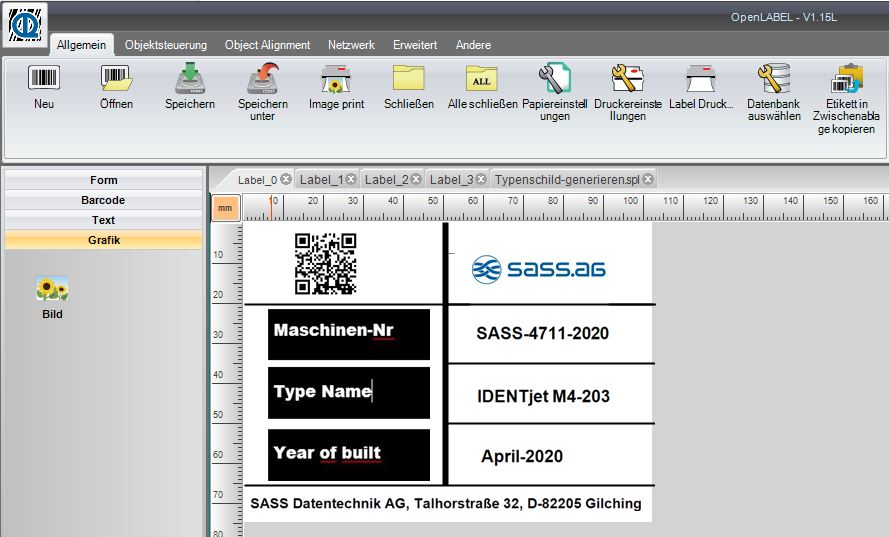889x537 pixels.
Task: Click the OpenLABEL application logo button
Action: (x=24, y=24)
